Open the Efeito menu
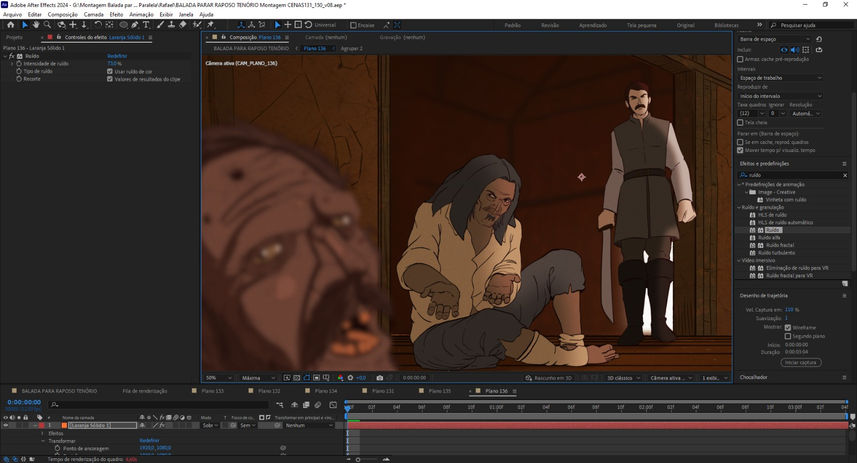The width and height of the screenshot is (857, 463). pyautogui.click(x=116, y=15)
